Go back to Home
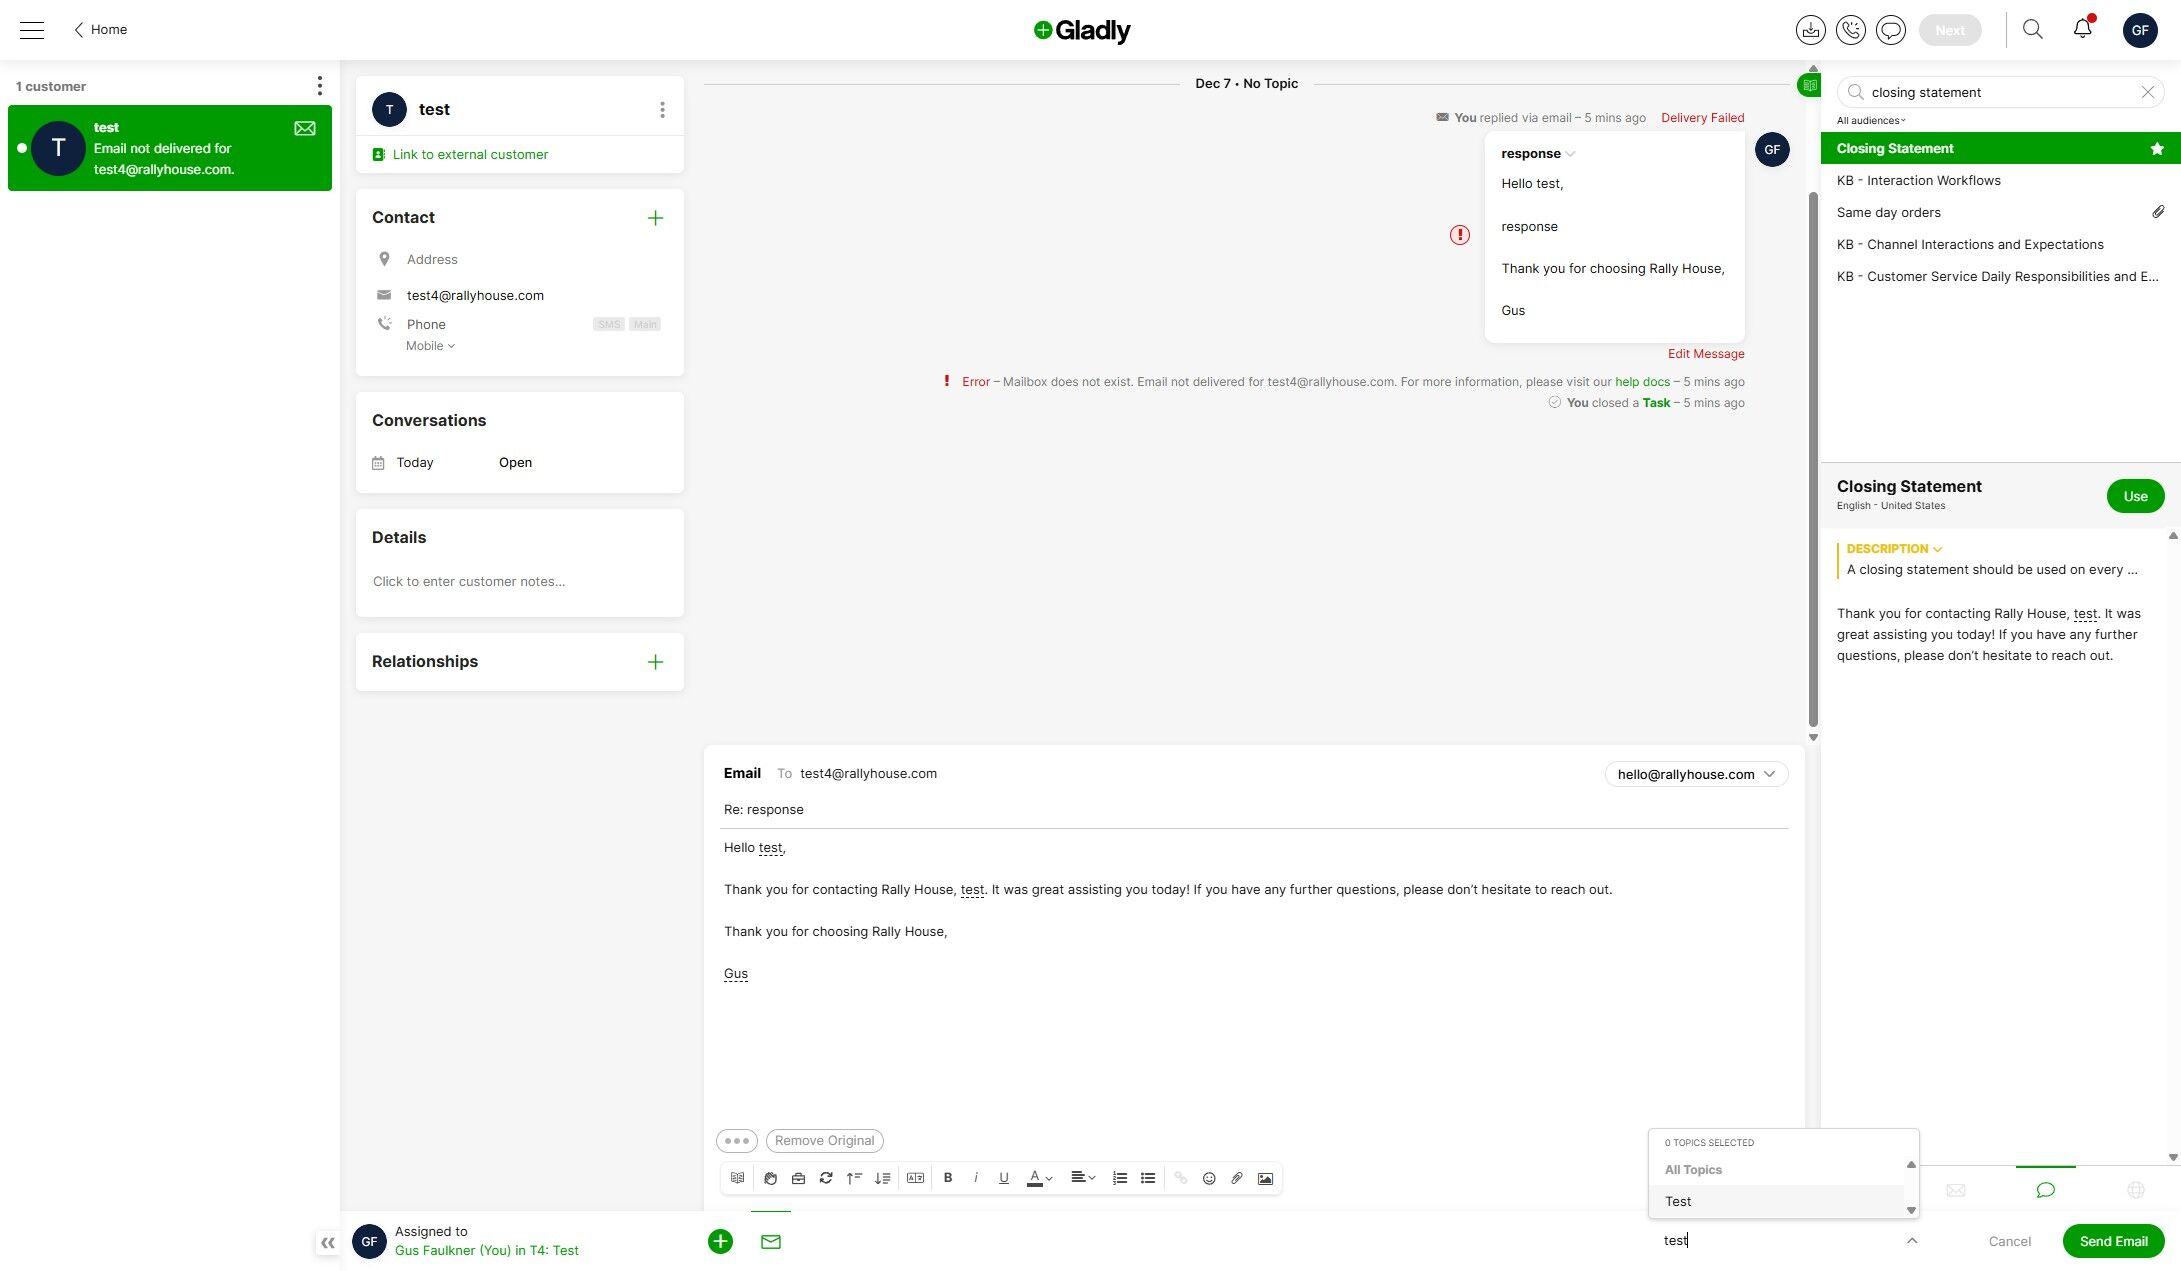This screenshot has height=1271, width=2181. pos(100,30)
